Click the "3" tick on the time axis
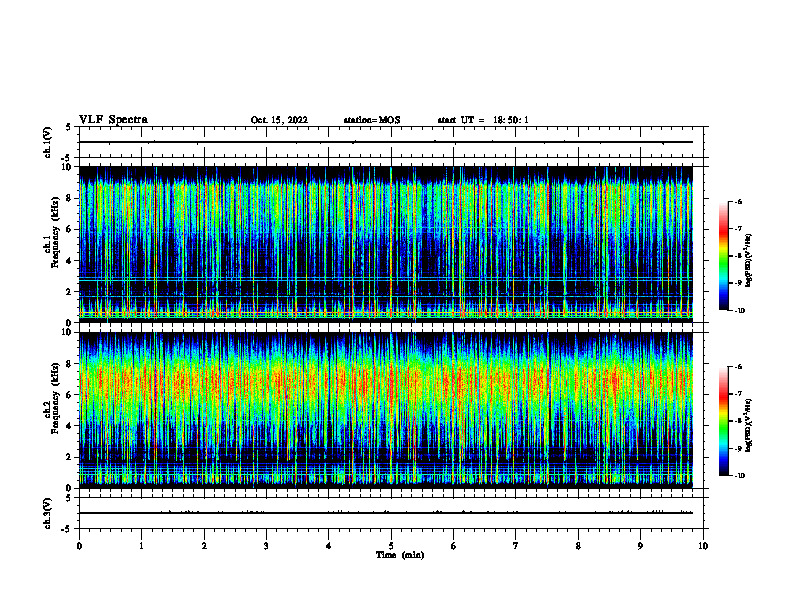Screen dimensions: 792x612 point(266,546)
